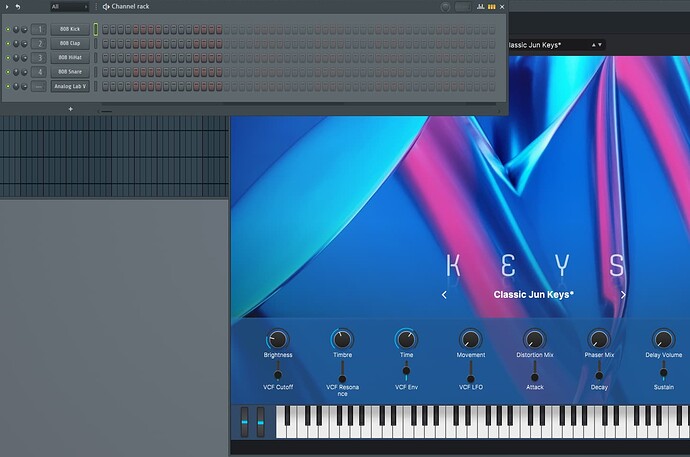The height and width of the screenshot is (457, 690).
Task: Select the 808 Clap channel selector
Action: pyautogui.click(x=95, y=44)
